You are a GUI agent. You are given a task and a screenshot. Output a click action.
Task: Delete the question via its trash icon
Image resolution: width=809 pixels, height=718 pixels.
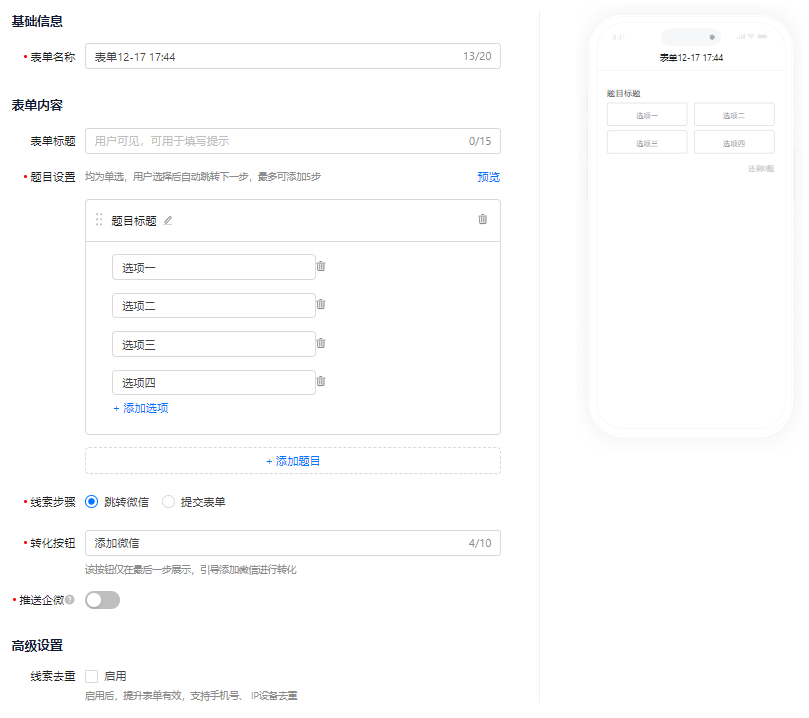pyautogui.click(x=486, y=220)
